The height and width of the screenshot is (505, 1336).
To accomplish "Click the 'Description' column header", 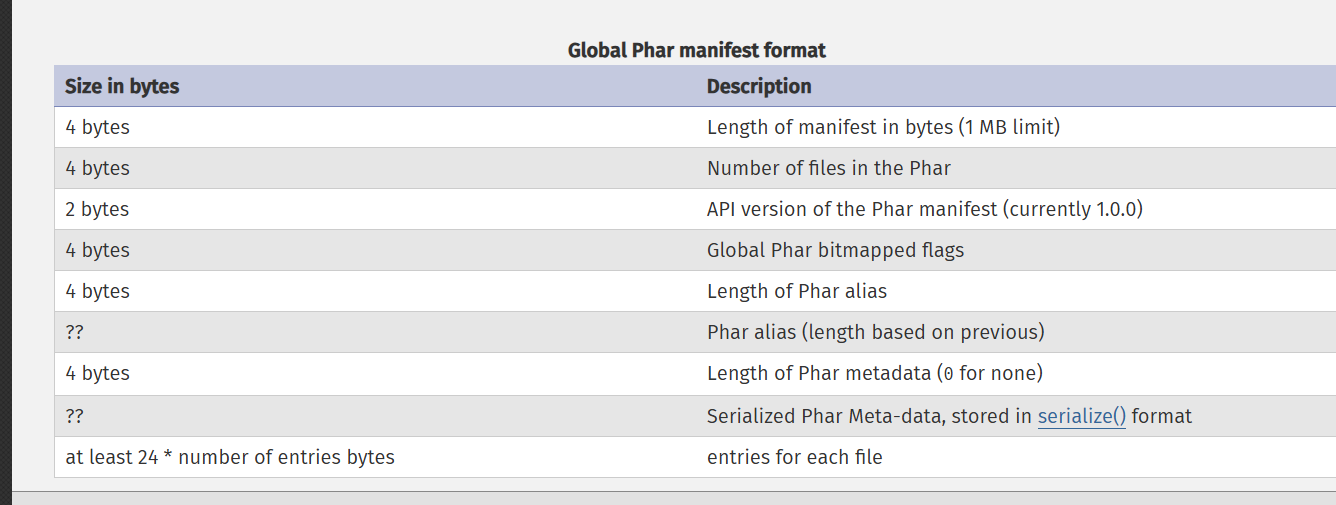I will tap(759, 86).
